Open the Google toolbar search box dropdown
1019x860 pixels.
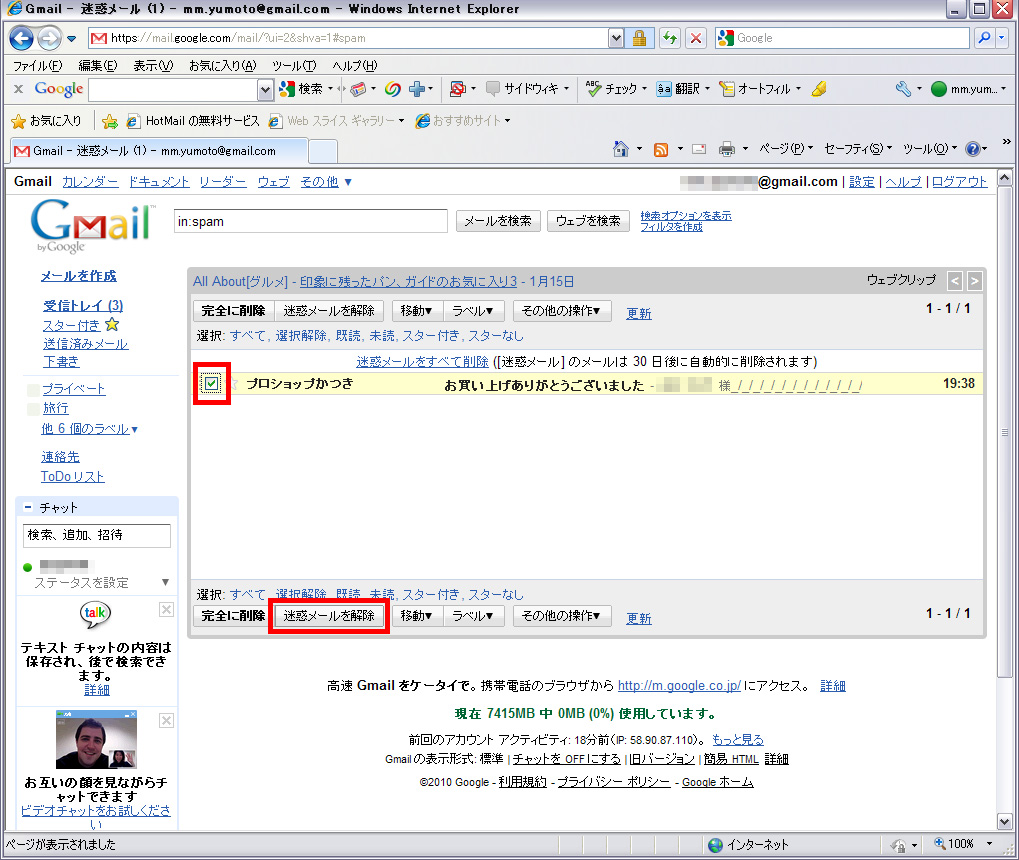(x=265, y=90)
